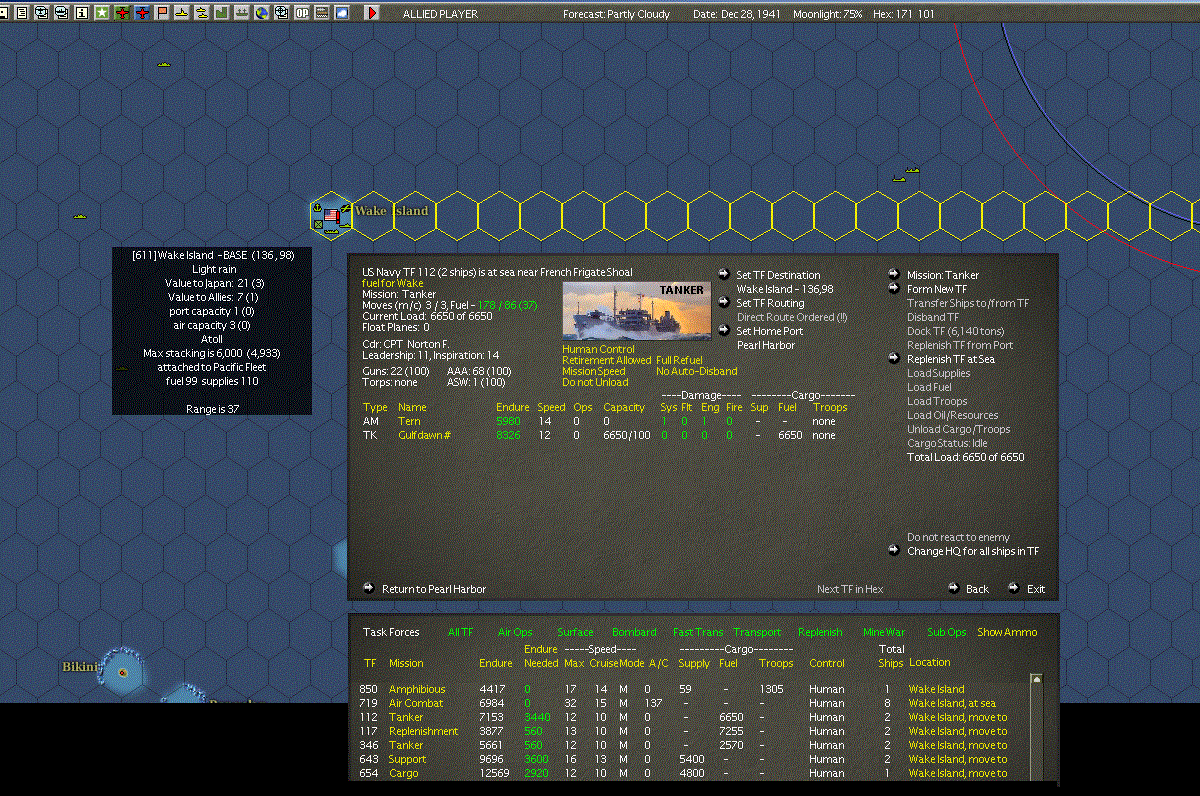Image resolution: width=1200 pixels, height=796 pixels.
Task: Toggle Human Control setting
Action: (598, 349)
